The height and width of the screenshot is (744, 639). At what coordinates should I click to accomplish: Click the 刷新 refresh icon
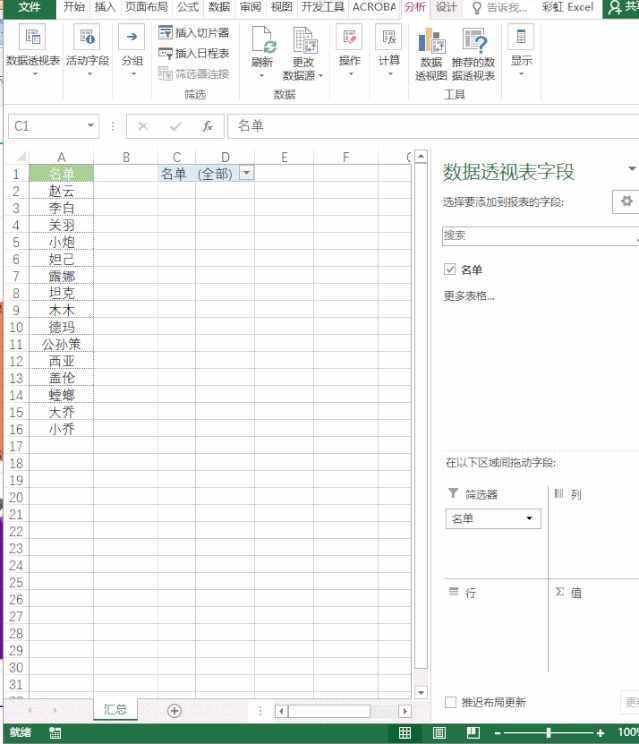coord(262,40)
